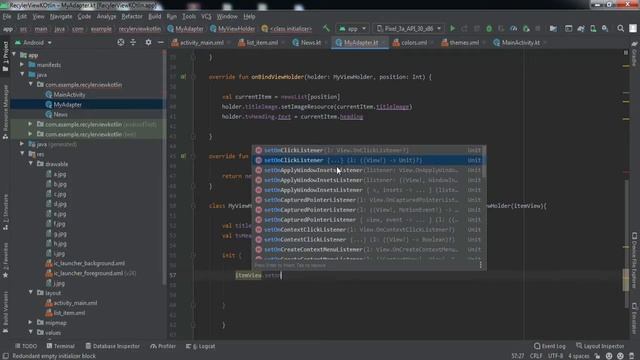Open the Refactor menu
This screenshot has height=360, width=640.
click(132, 17)
